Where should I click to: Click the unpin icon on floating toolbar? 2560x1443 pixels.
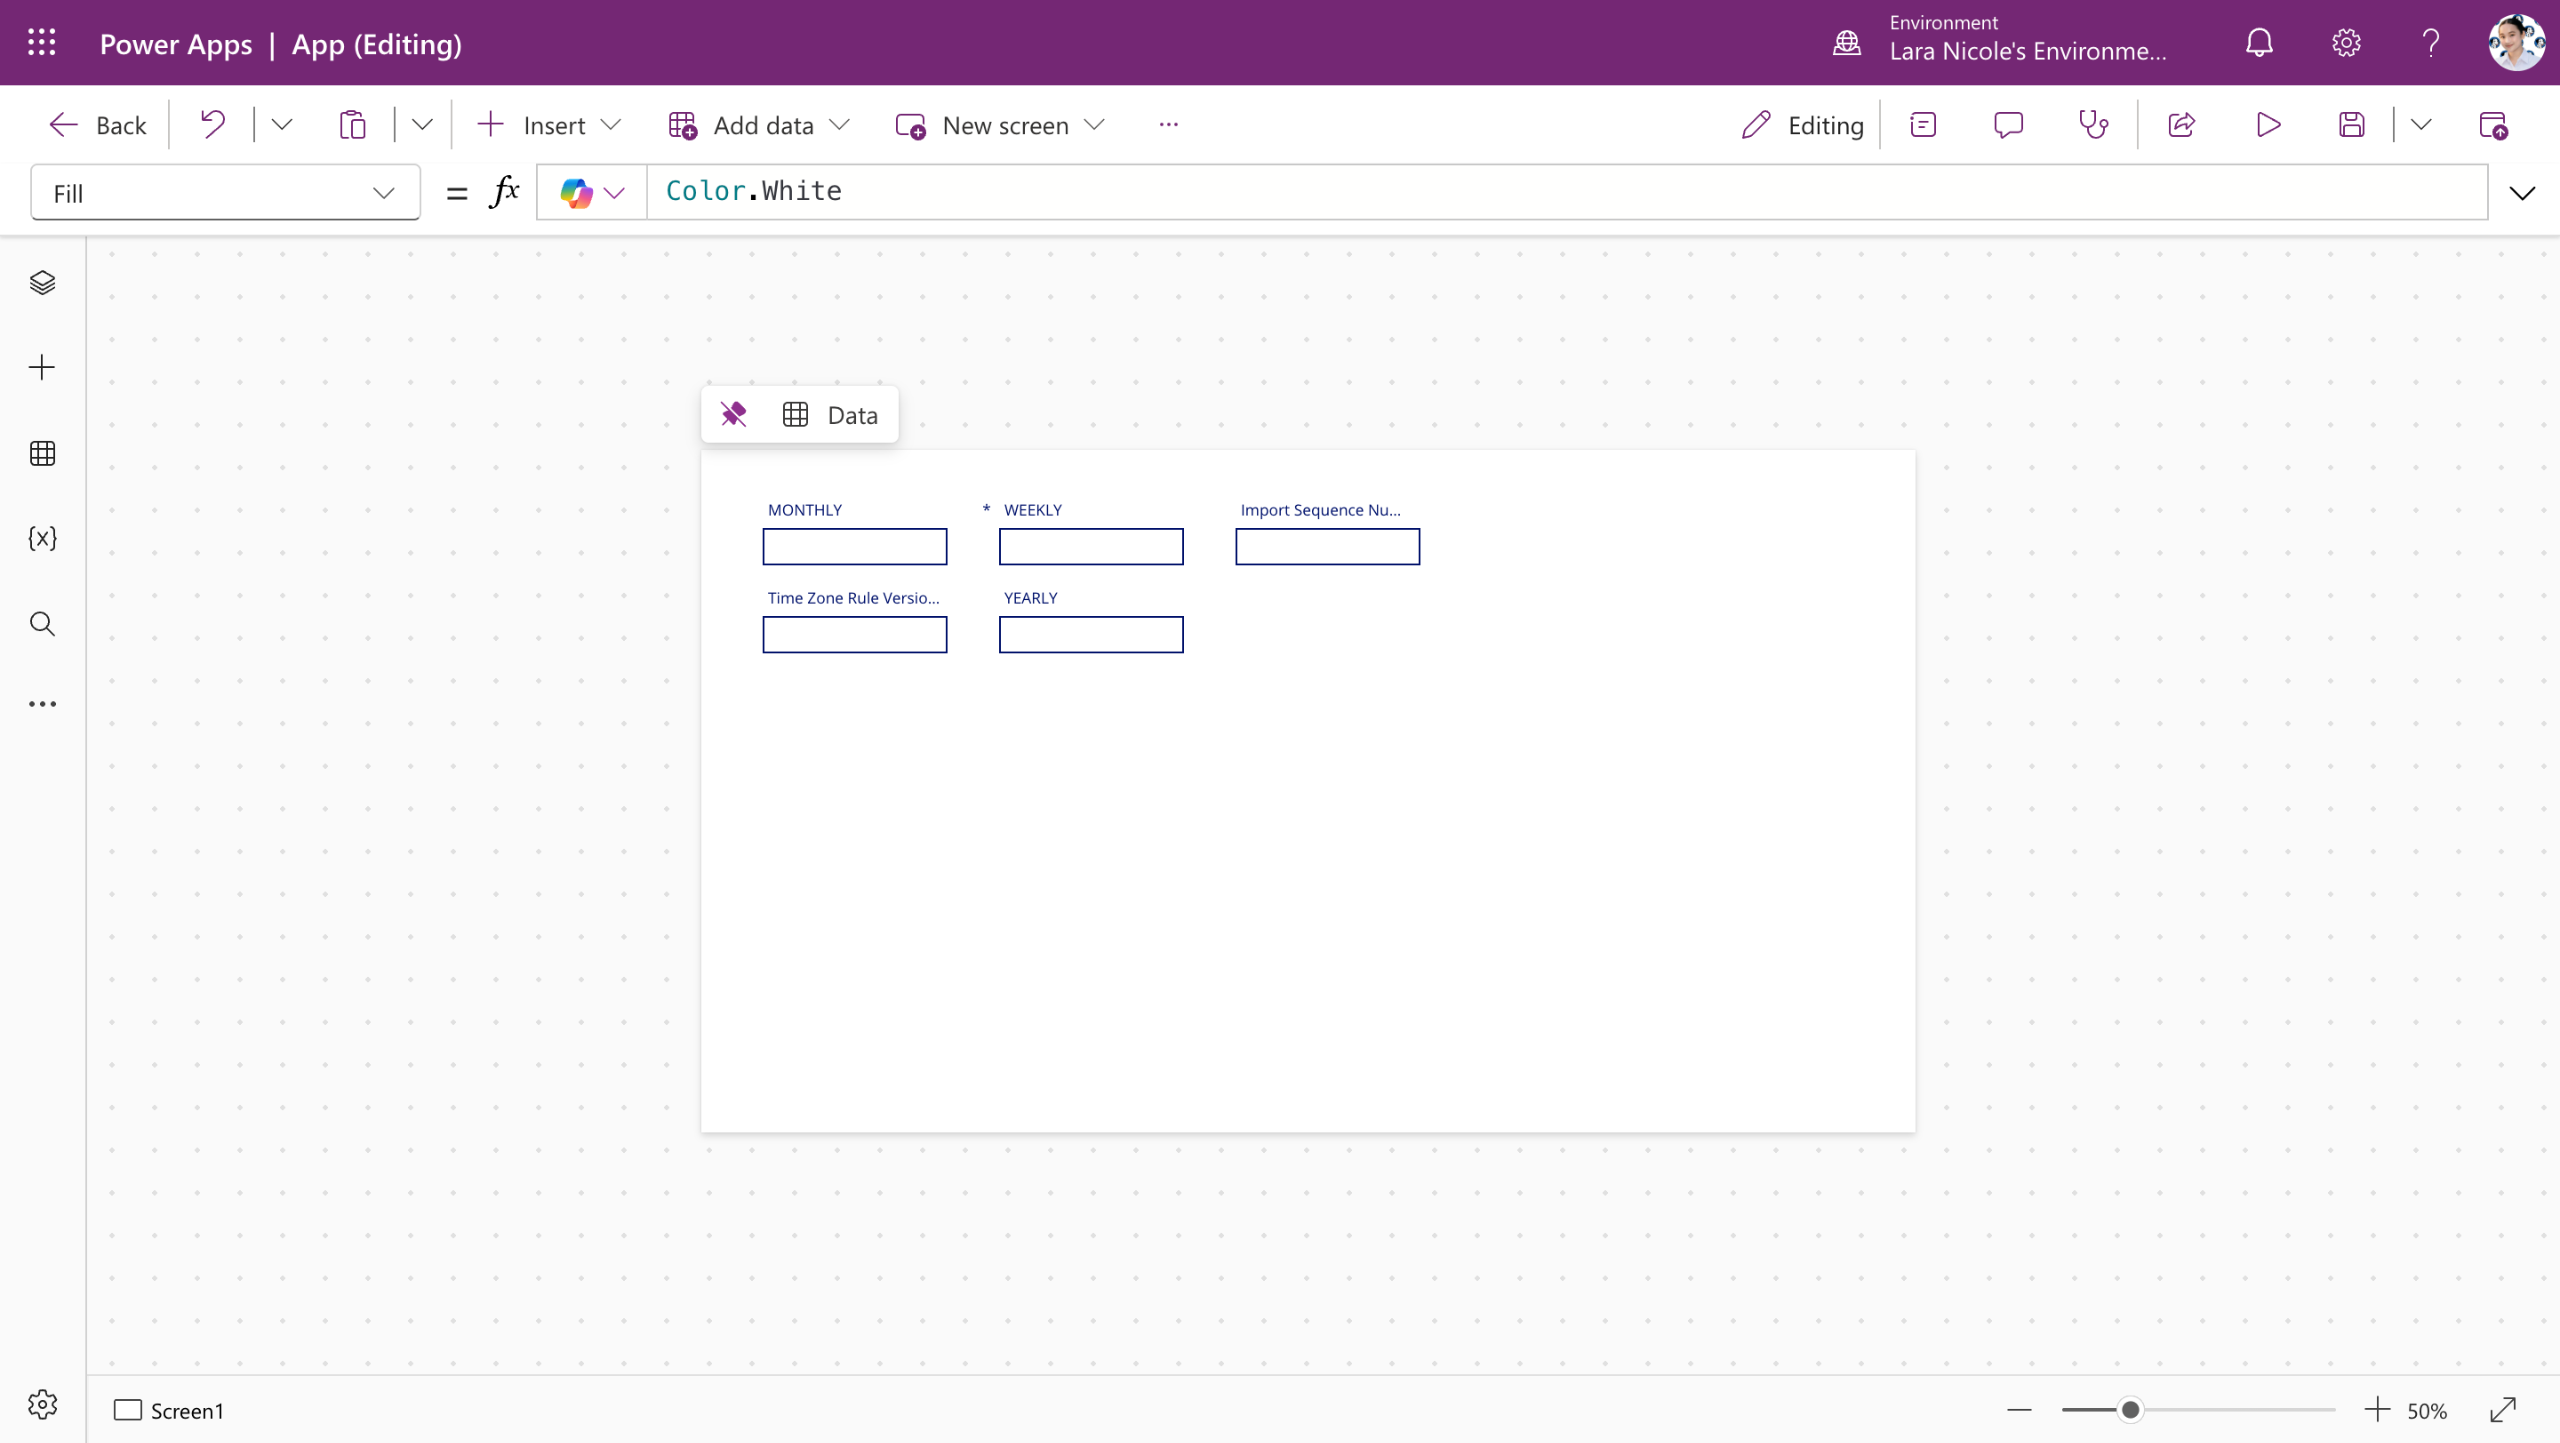734,414
